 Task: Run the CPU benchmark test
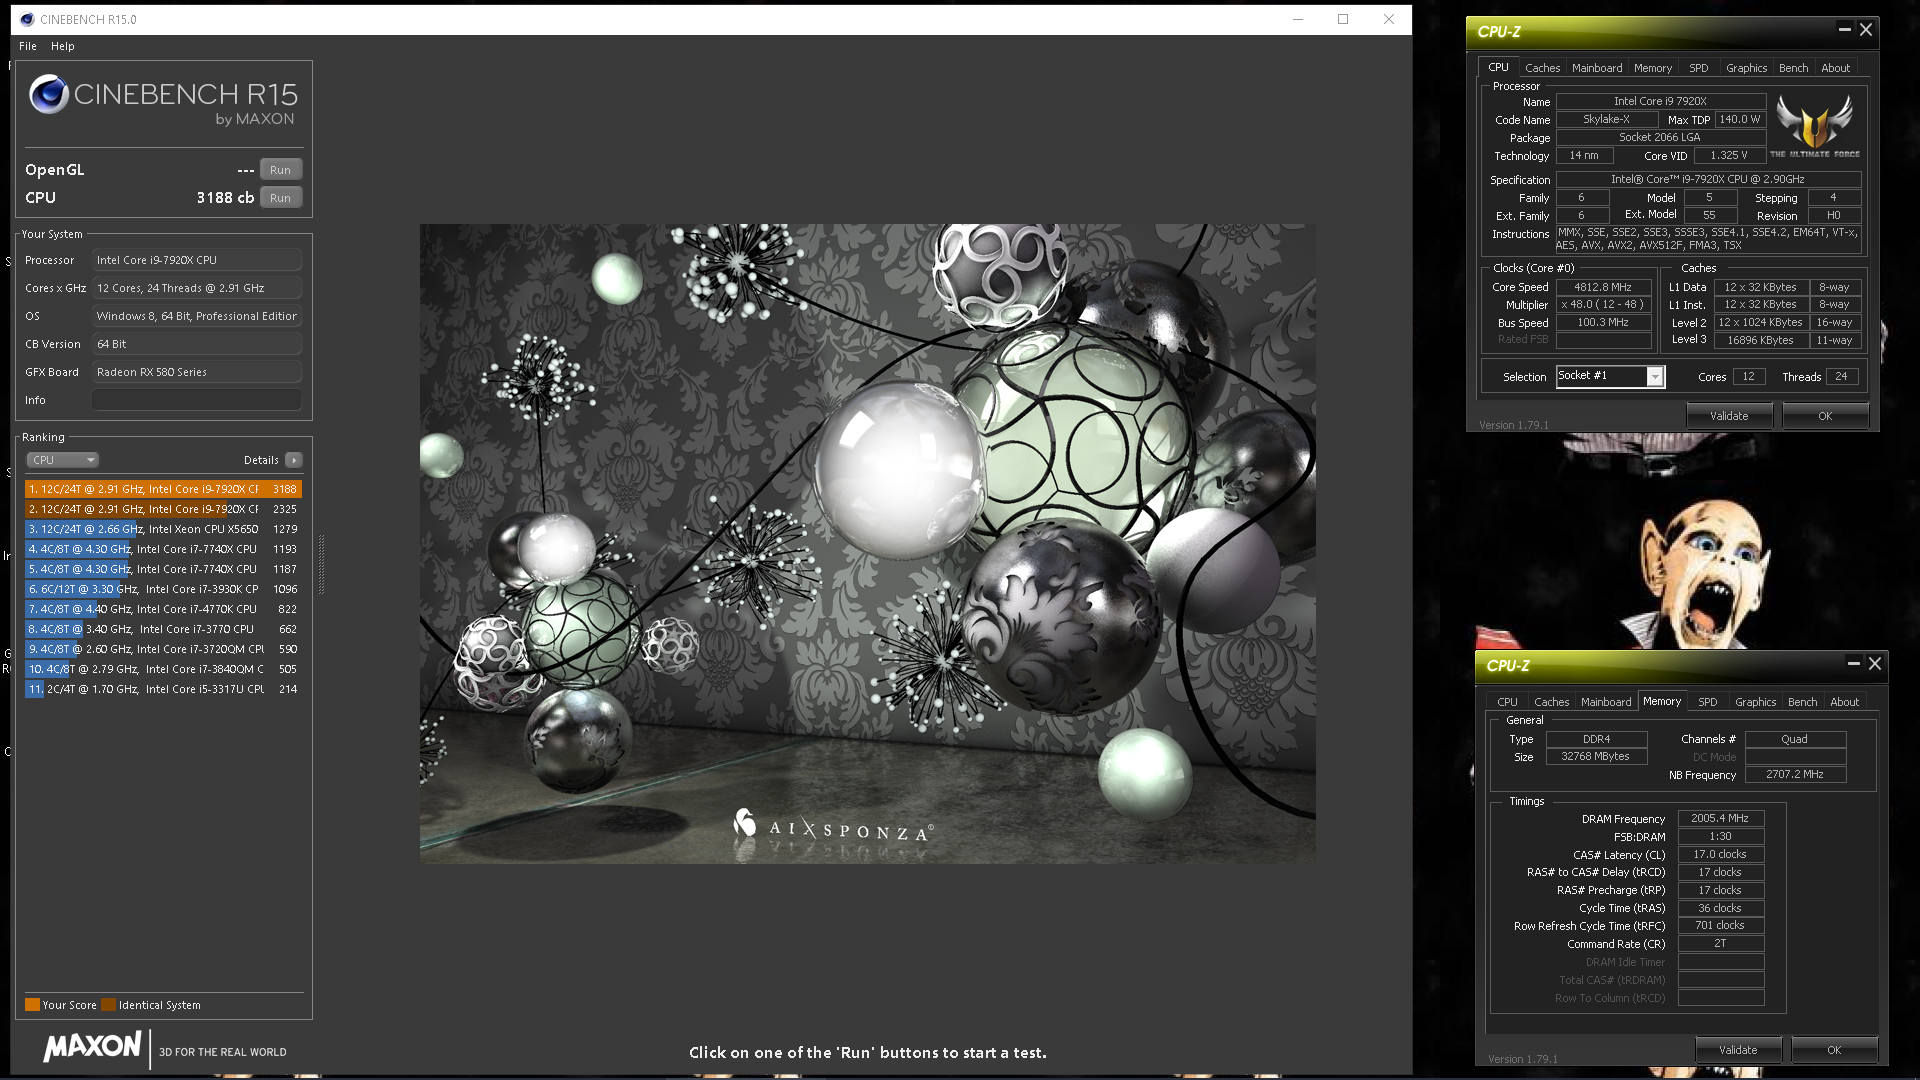coord(280,198)
